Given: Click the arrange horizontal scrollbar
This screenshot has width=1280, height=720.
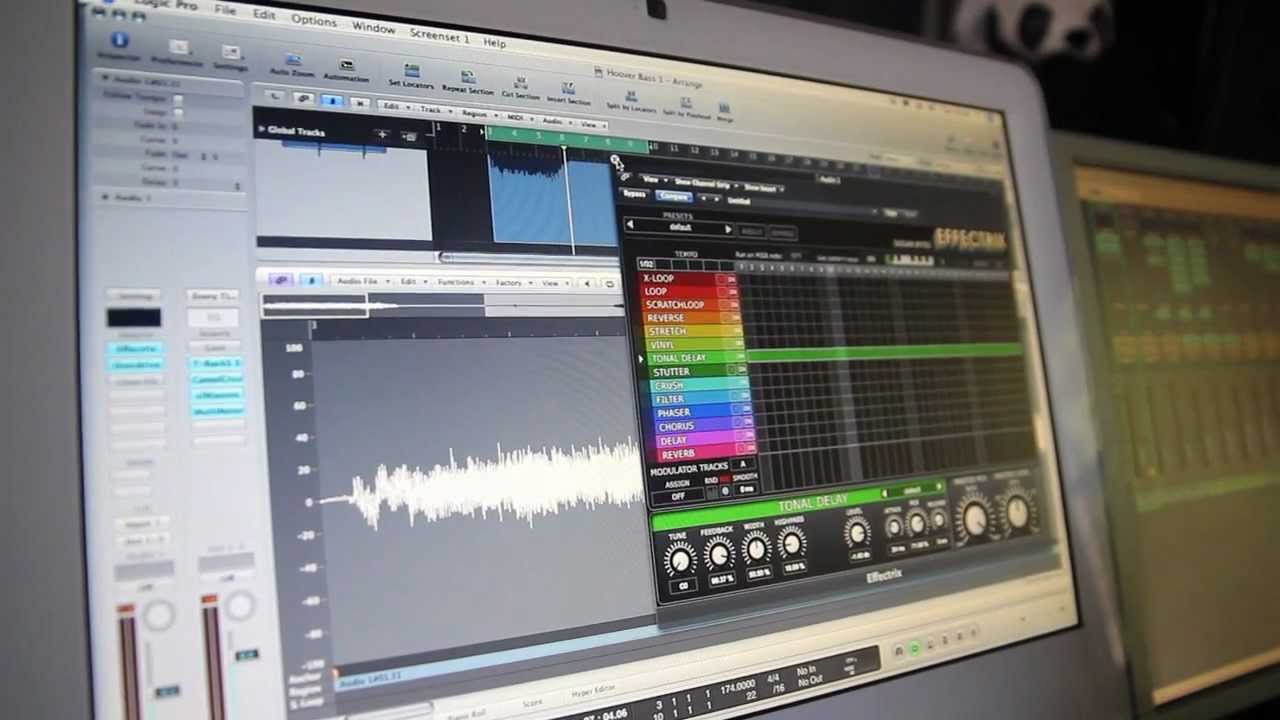Looking at the screenshot, I should click(x=530, y=257).
